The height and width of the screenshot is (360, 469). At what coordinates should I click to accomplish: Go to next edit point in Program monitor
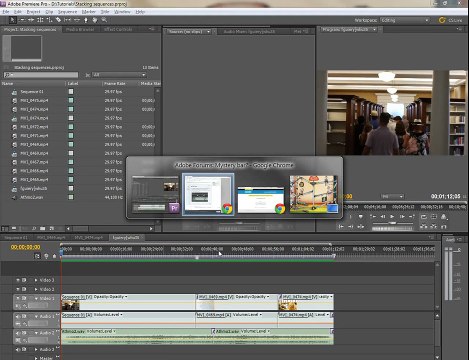(412, 217)
